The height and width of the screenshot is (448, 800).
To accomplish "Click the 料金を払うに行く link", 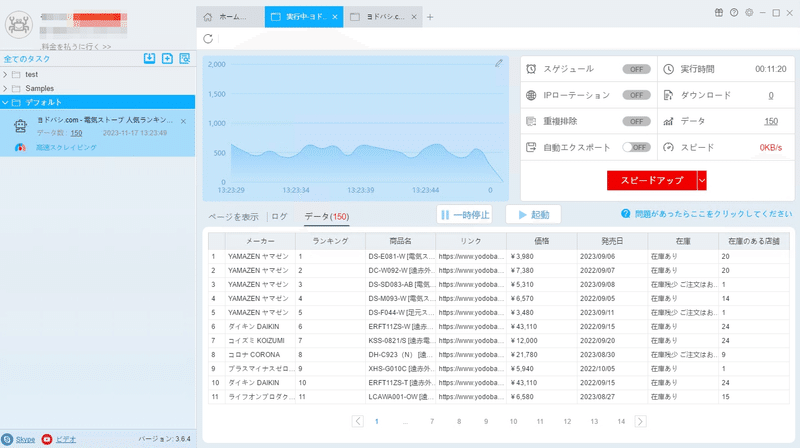I will point(76,46).
